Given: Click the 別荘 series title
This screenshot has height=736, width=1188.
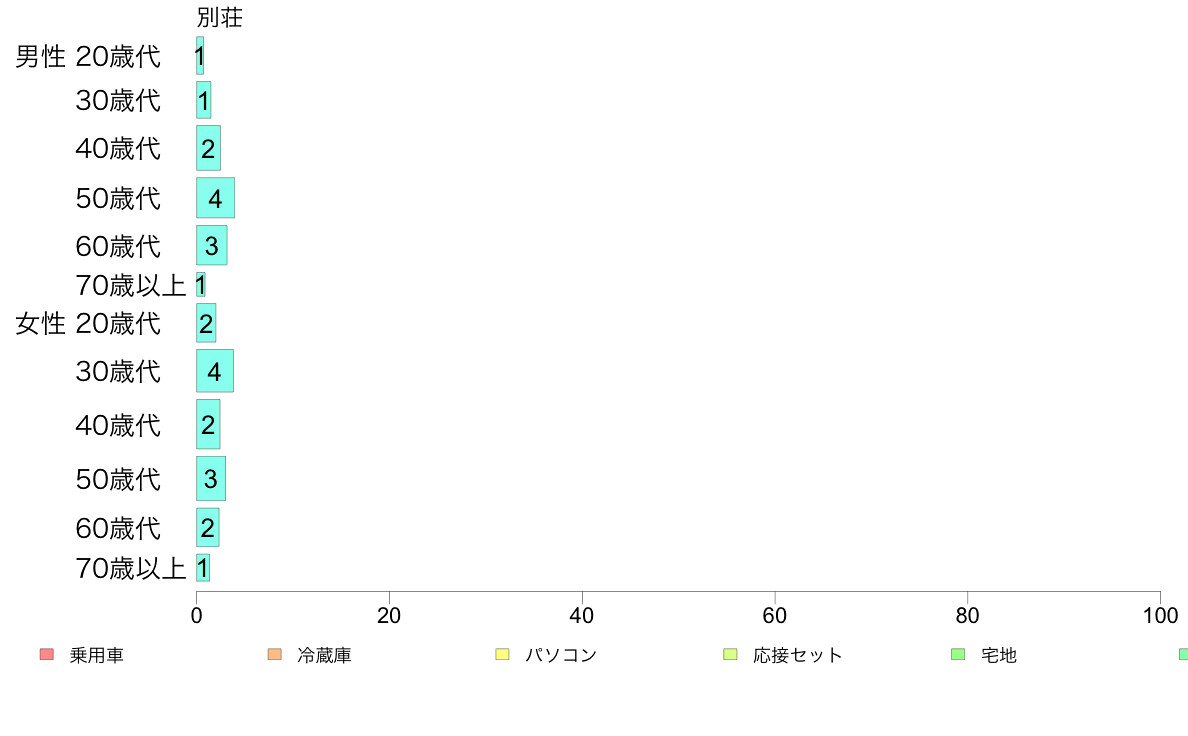Looking at the screenshot, I should (x=220, y=17).
